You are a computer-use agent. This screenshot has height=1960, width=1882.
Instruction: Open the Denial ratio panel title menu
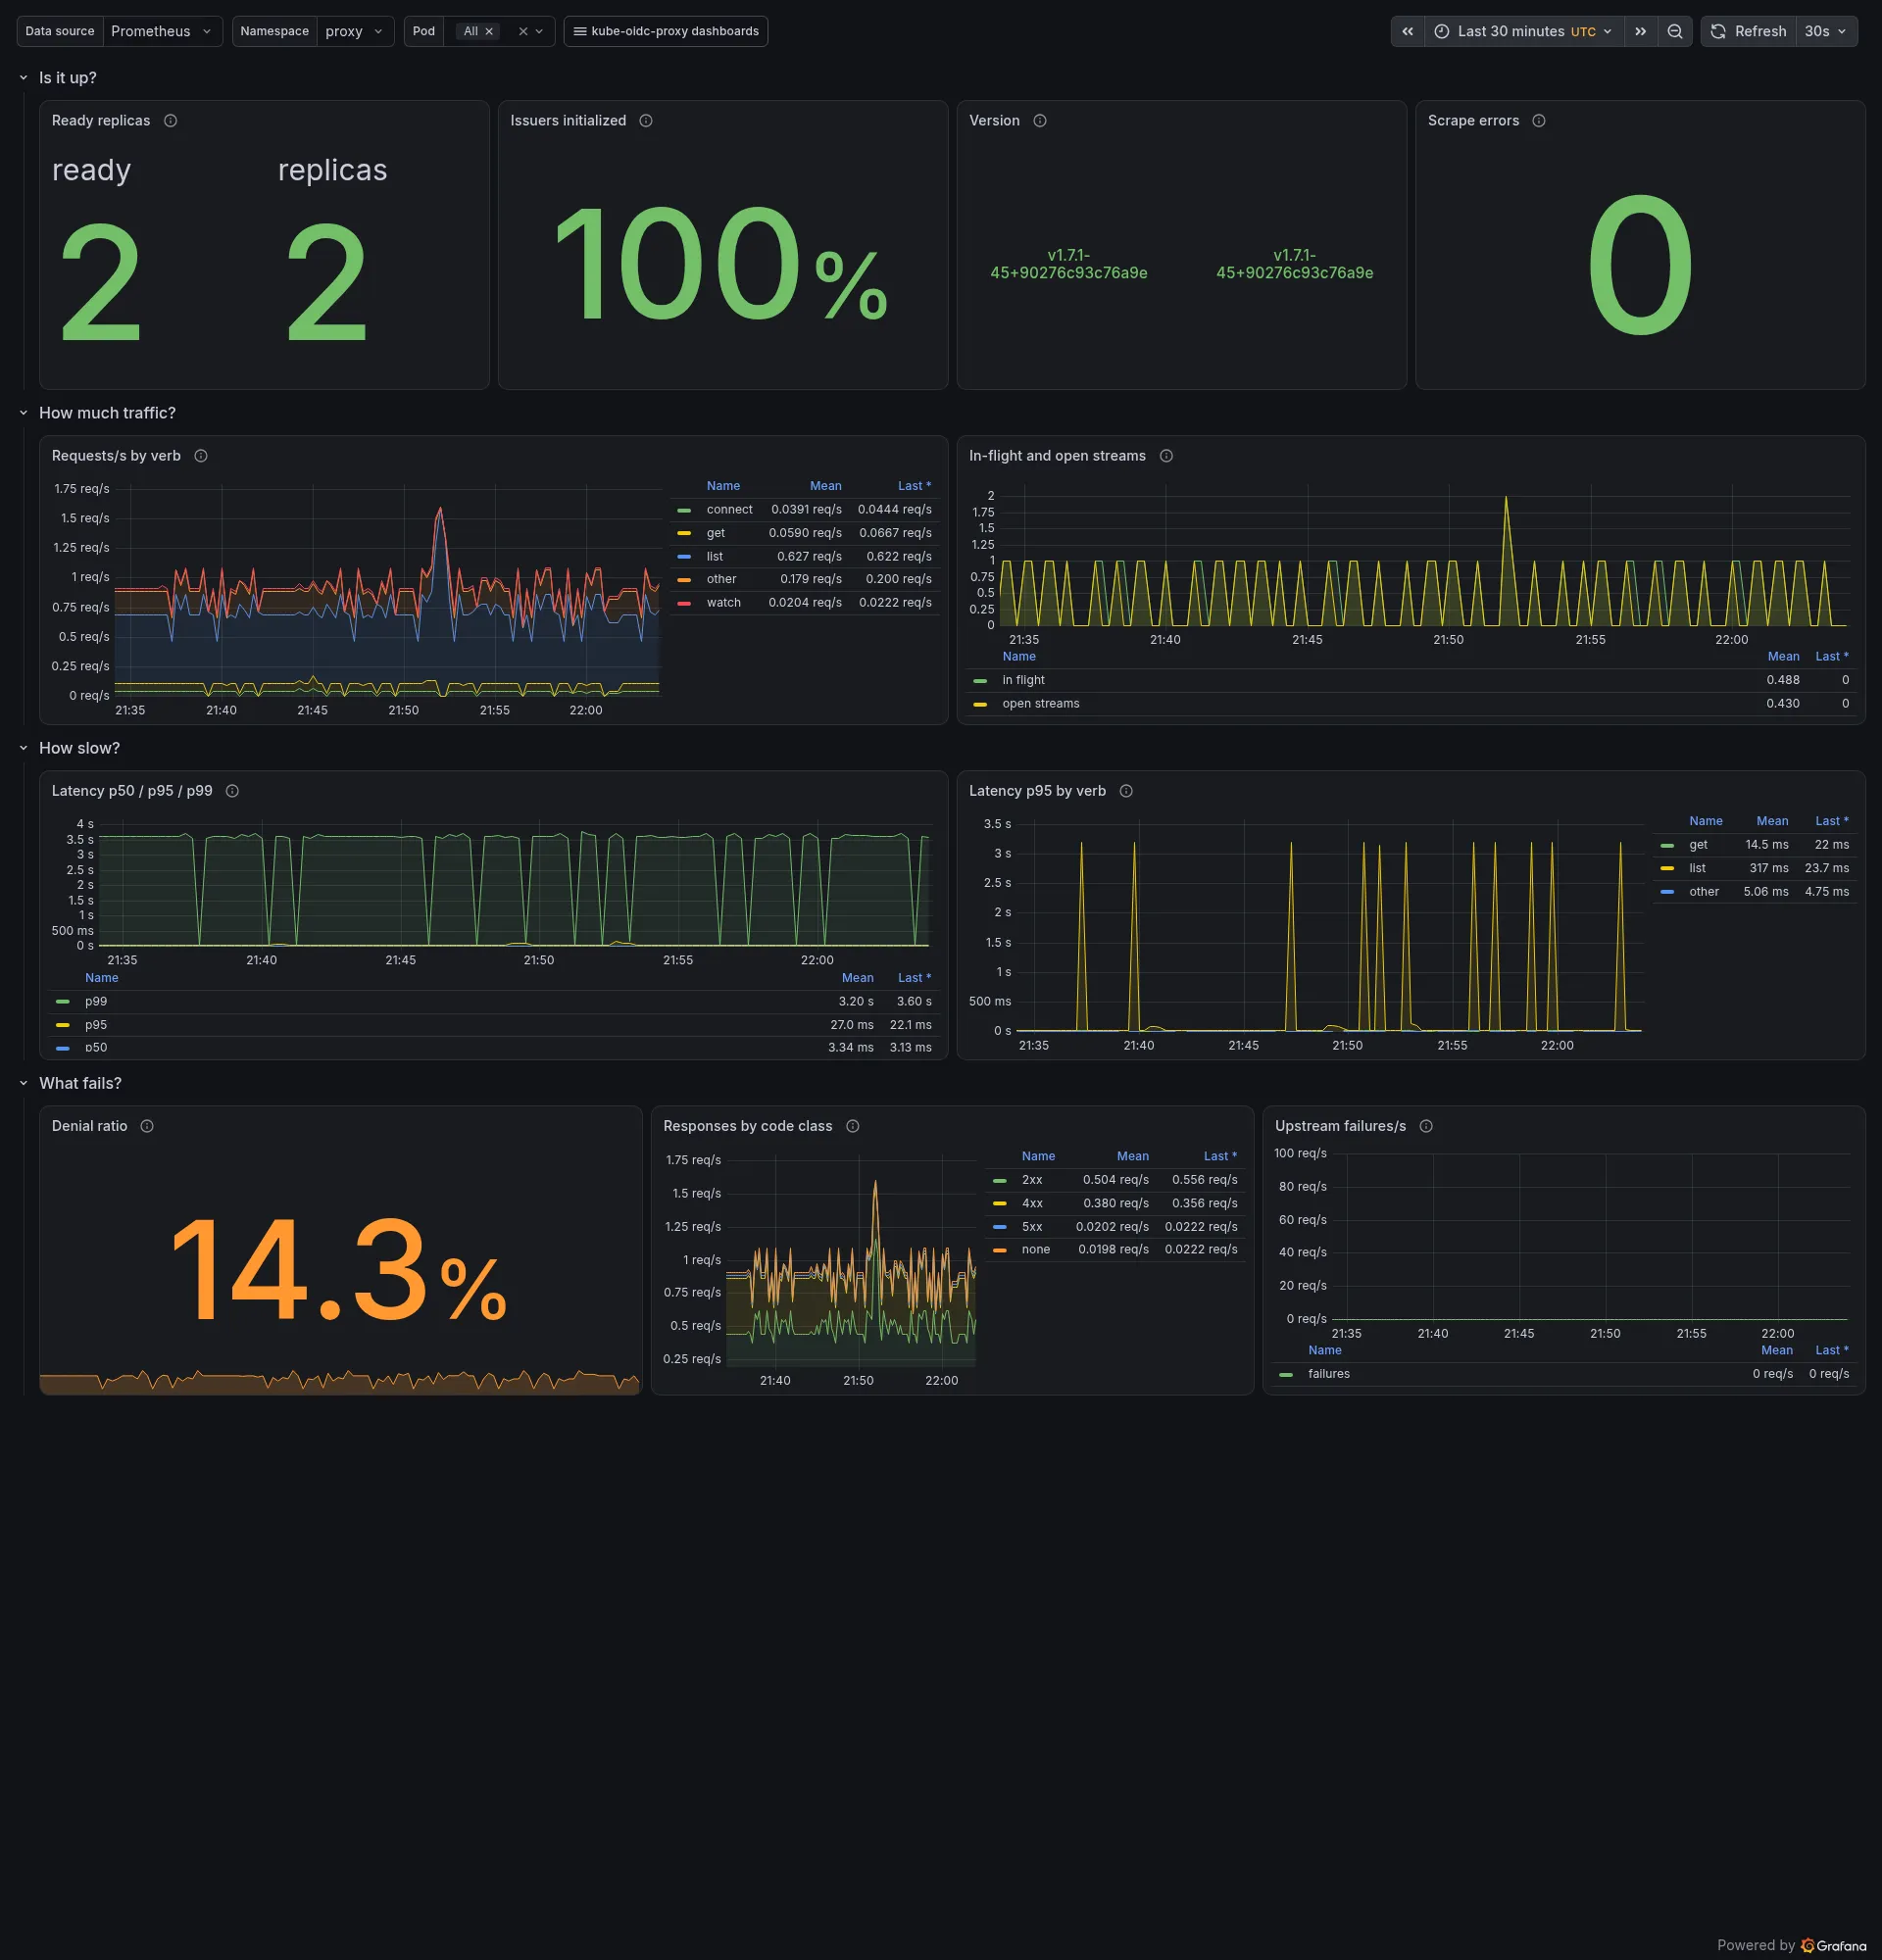[x=89, y=1126]
